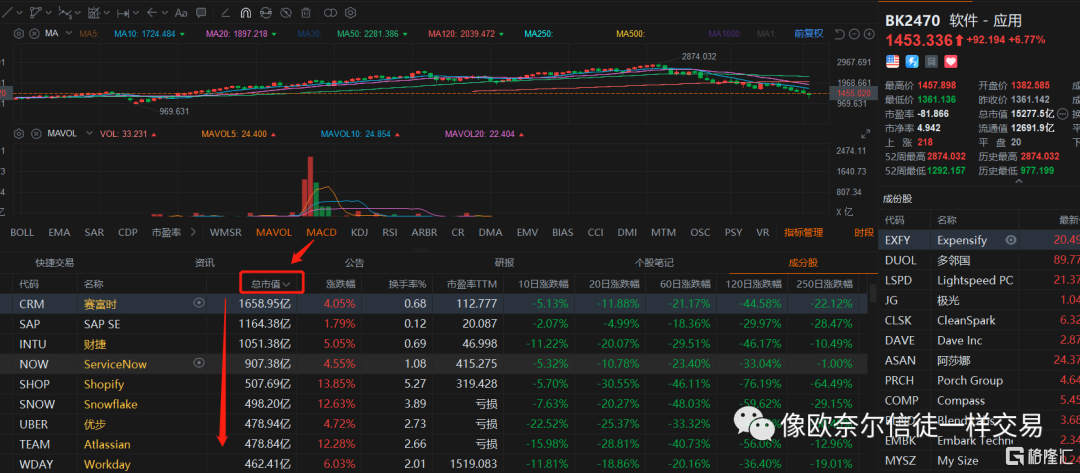Zoom in the chart
Screen dimensions: 1080x473
coord(868,34)
